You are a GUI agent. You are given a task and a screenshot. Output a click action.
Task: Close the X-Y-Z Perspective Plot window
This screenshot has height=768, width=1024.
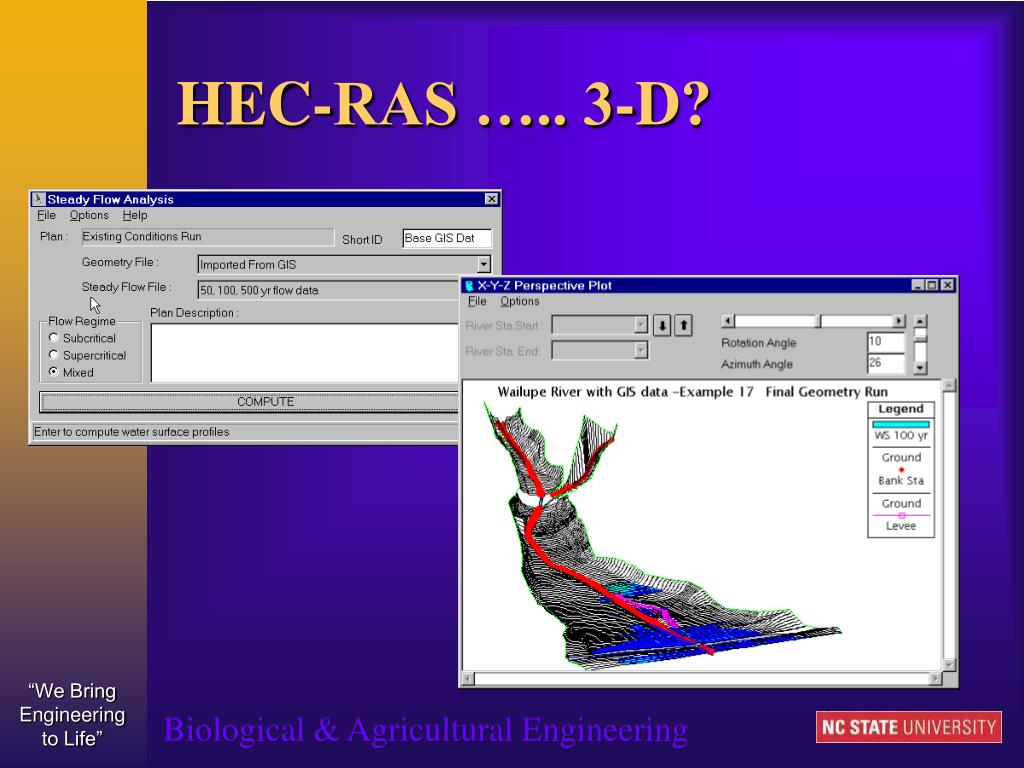[948, 285]
